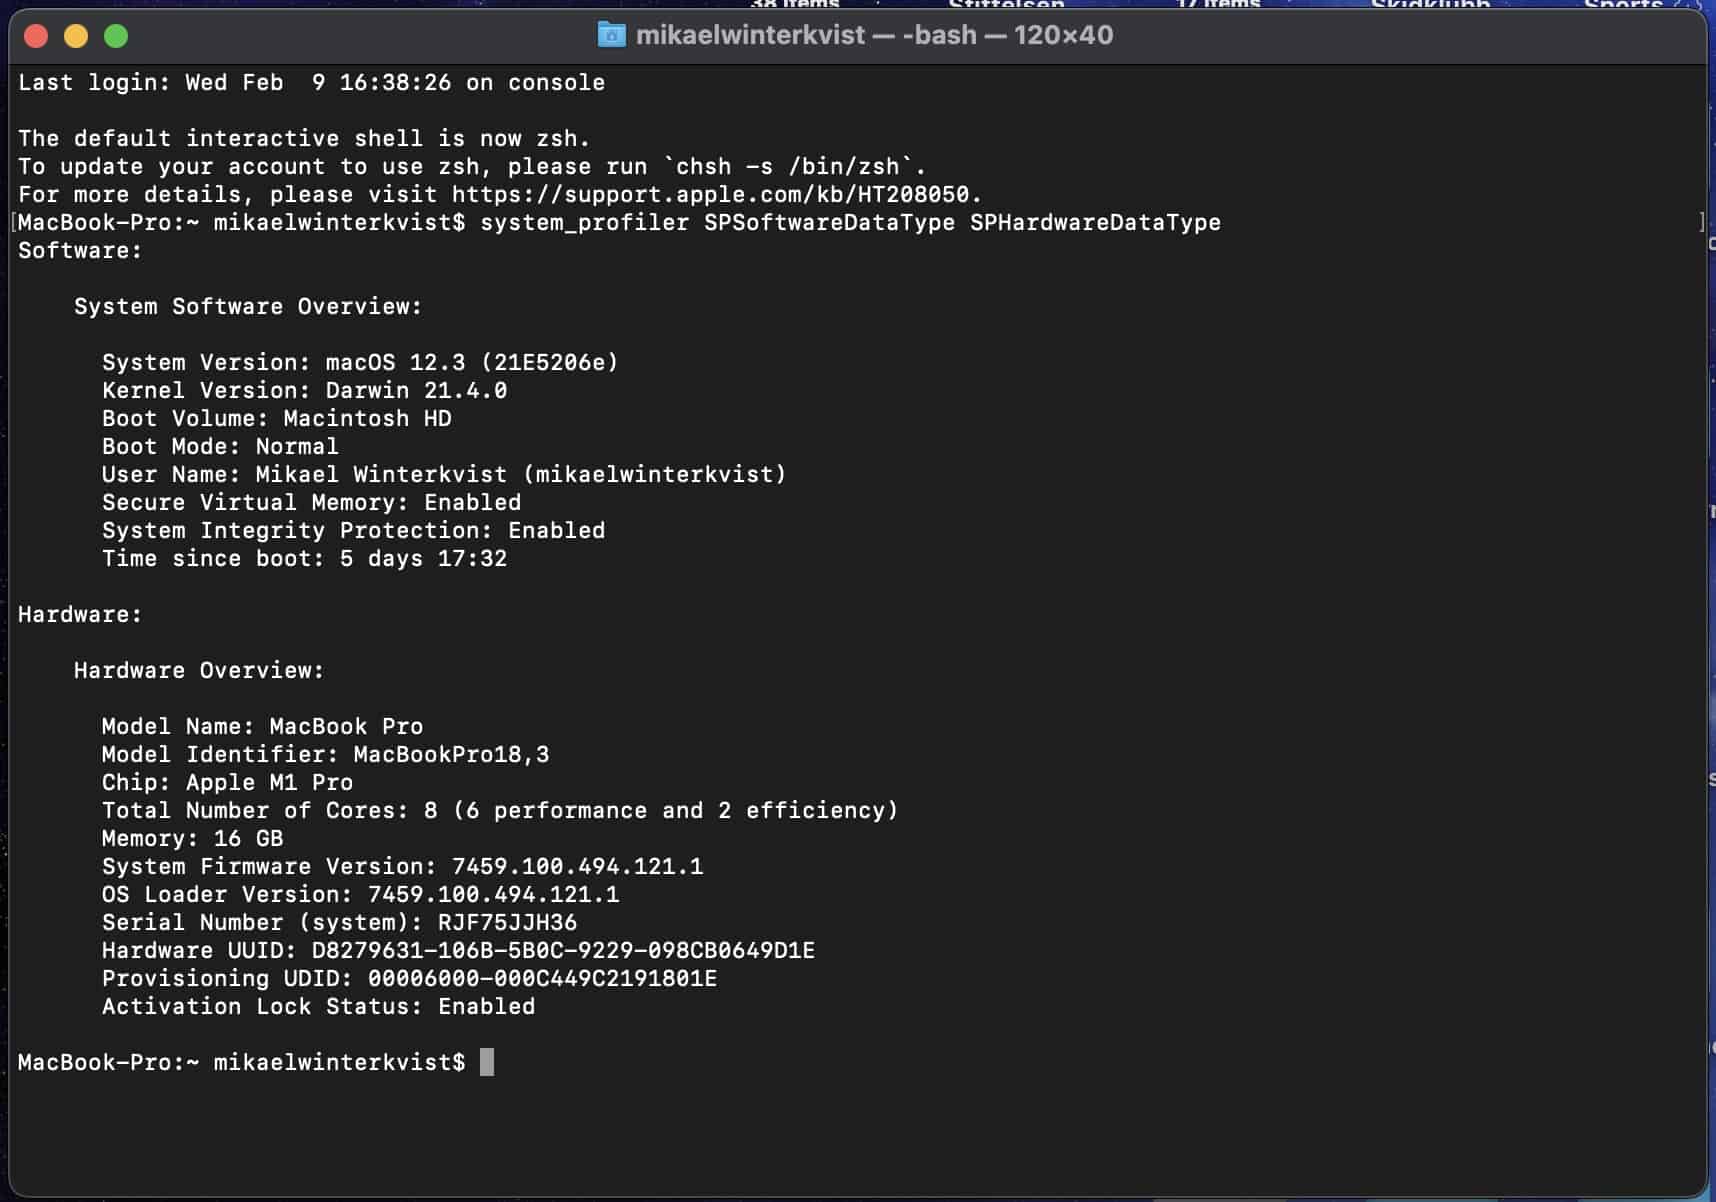1716x1202 pixels.
Task: Click the 'Memory: 16 GB' line
Action: tap(192, 839)
